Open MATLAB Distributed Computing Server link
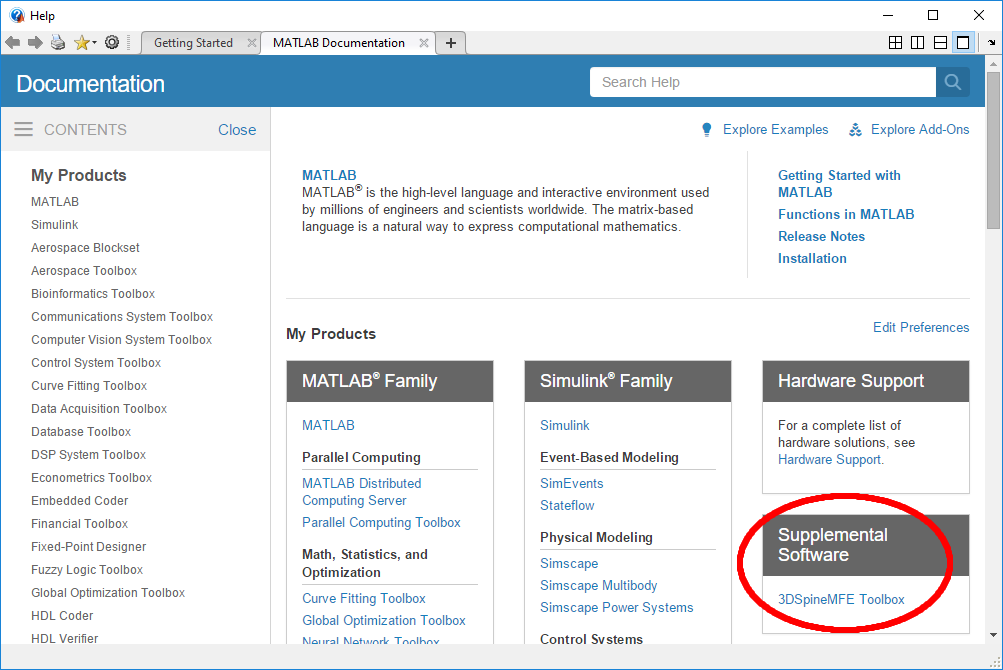Viewport: 1003px width, 670px height. [x=361, y=491]
